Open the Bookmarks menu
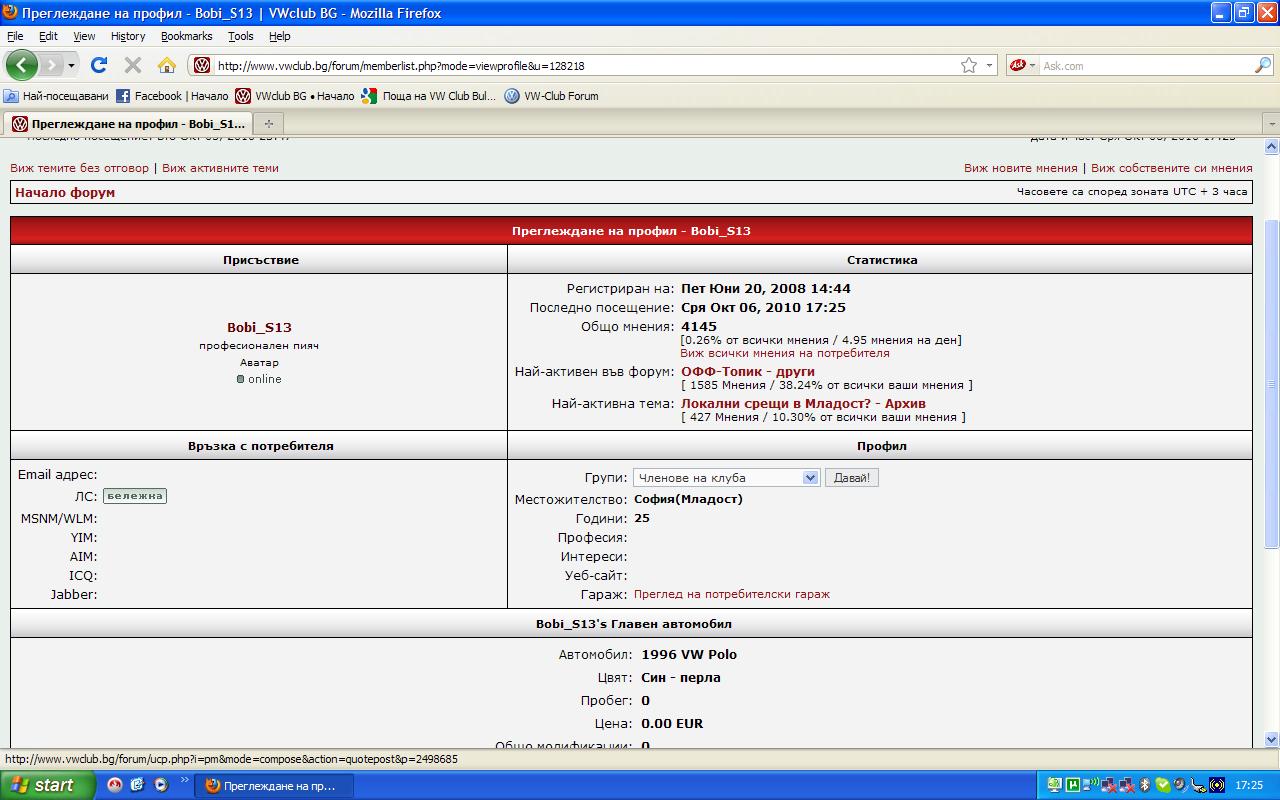This screenshot has height=800, width=1280. [186, 36]
